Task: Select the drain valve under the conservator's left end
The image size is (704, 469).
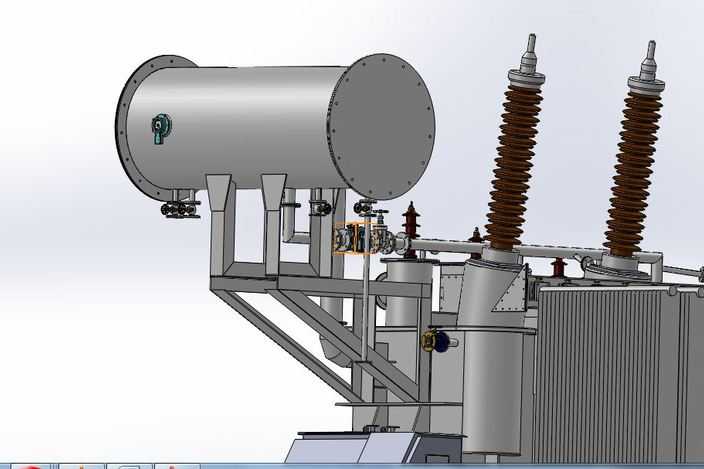Action: (x=180, y=209)
